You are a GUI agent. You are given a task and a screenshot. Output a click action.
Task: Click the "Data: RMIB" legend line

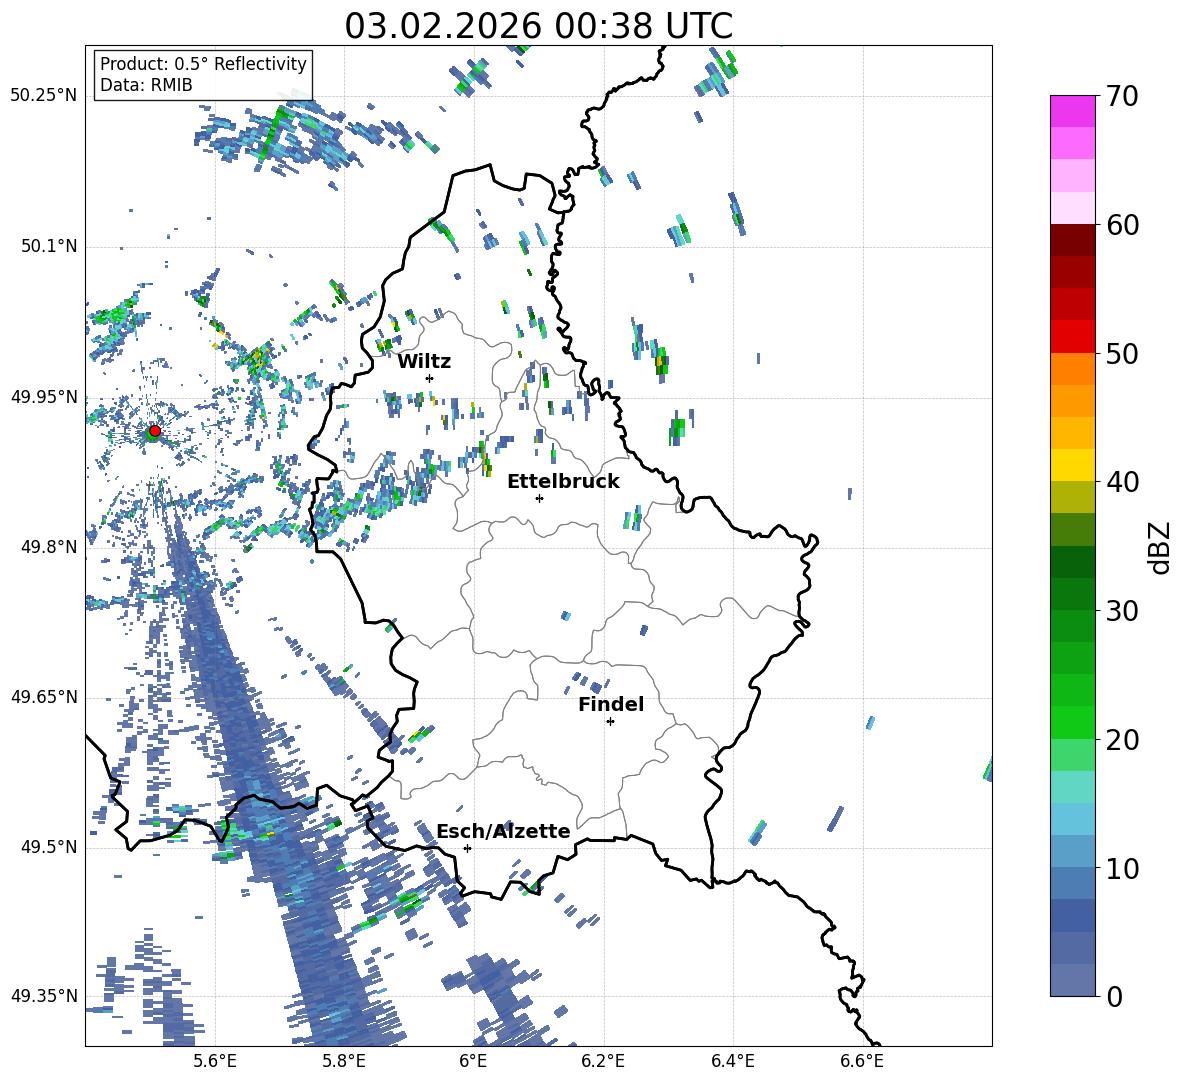pyautogui.click(x=146, y=85)
